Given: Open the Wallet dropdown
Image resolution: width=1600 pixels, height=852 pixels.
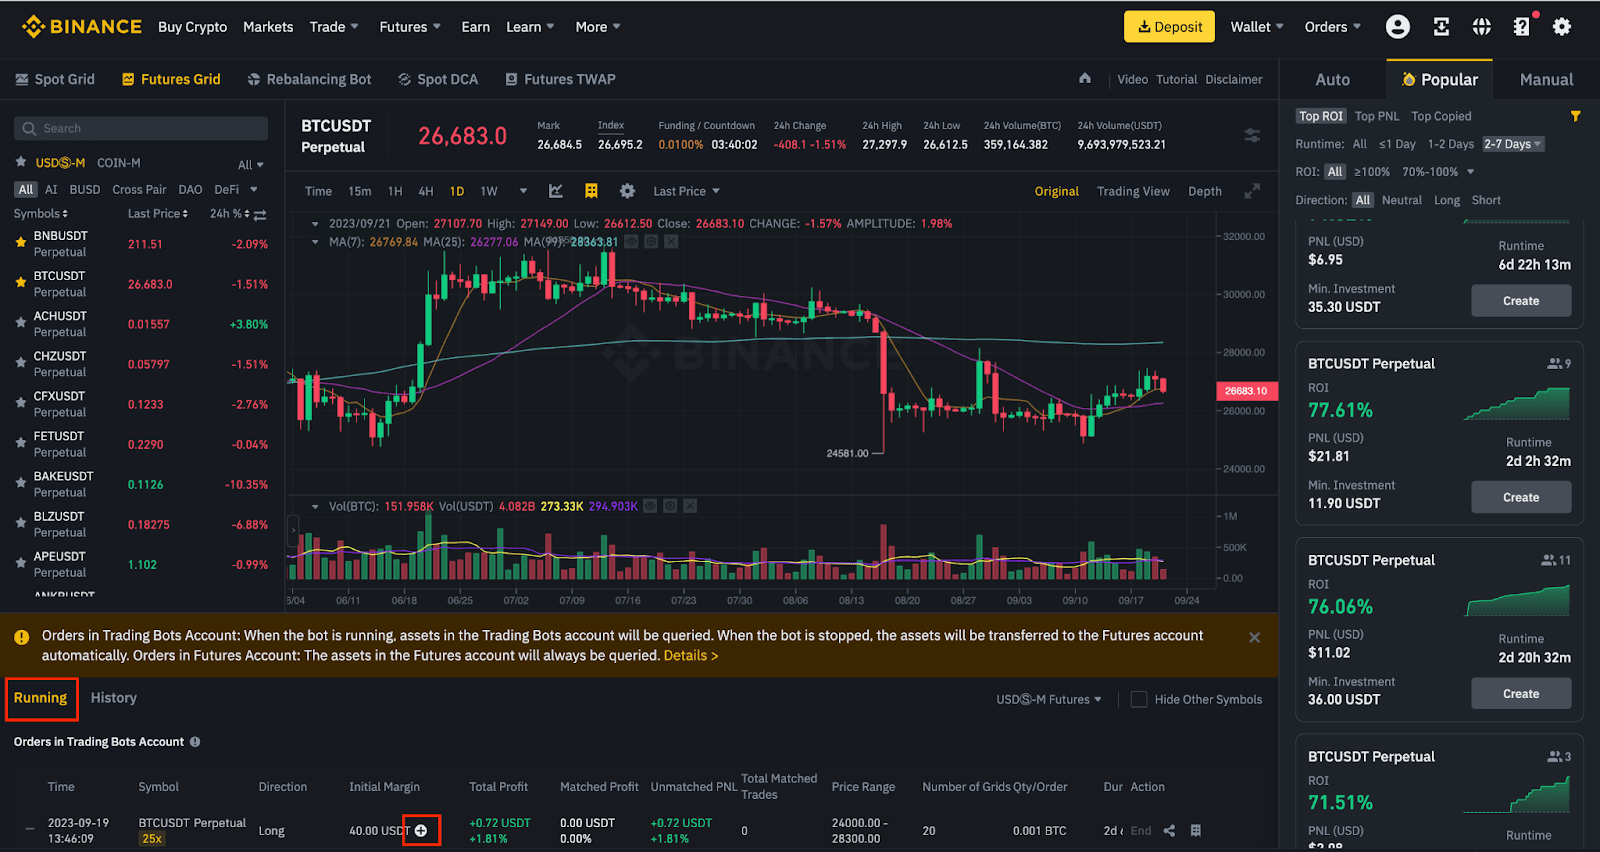Looking at the screenshot, I should coord(1256,27).
